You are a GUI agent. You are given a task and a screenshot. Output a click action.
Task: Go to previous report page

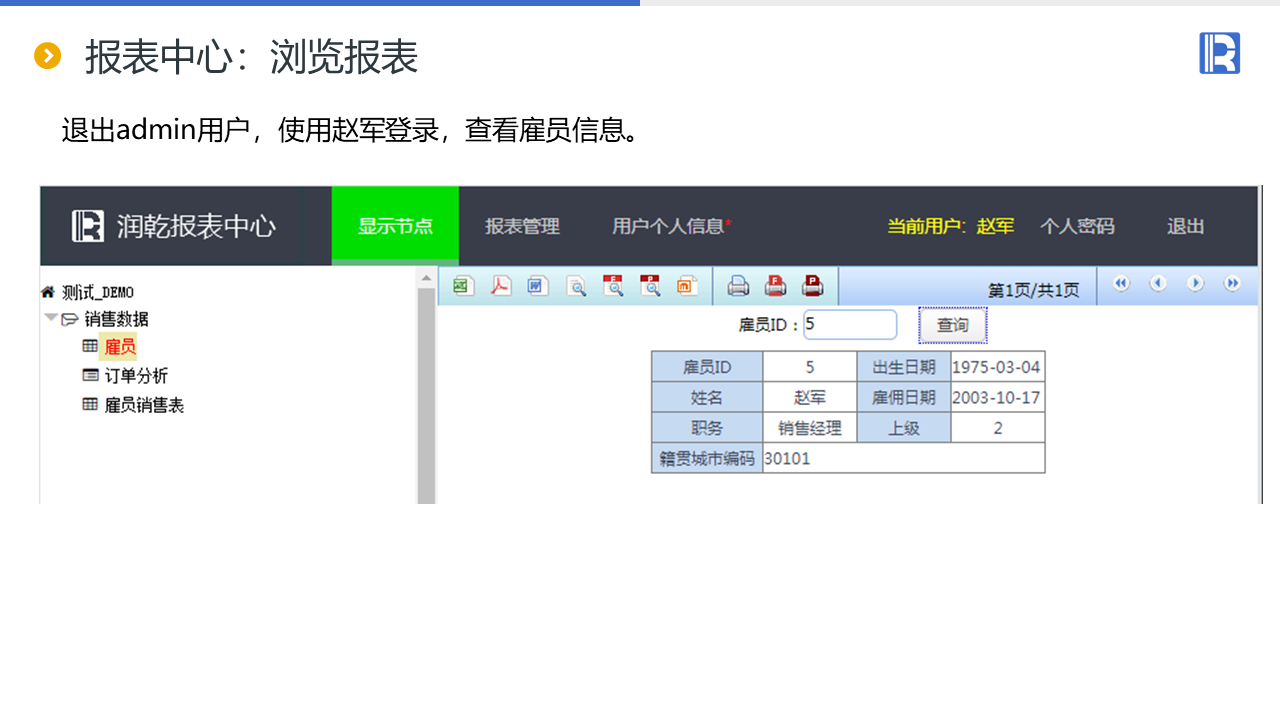(1158, 284)
